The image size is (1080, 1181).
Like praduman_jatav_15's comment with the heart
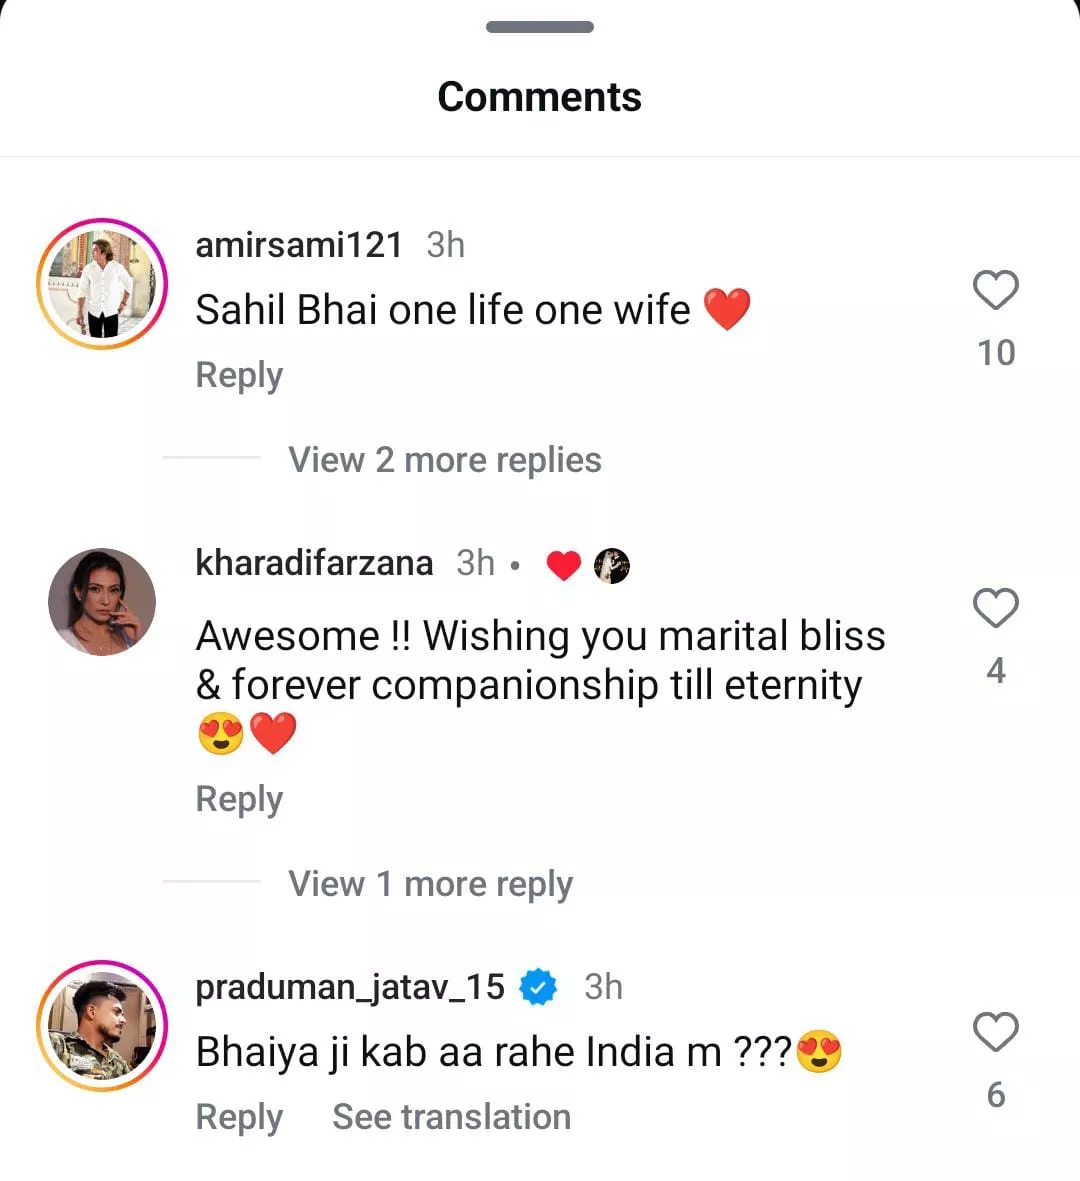click(x=995, y=1033)
